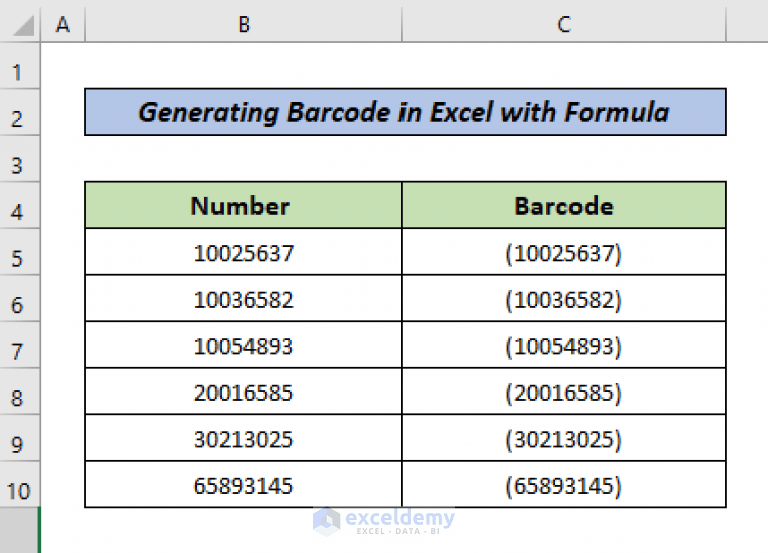Screen dimensions: 768x553
Task: Select barcode cell (10036582)
Action: tap(564, 298)
